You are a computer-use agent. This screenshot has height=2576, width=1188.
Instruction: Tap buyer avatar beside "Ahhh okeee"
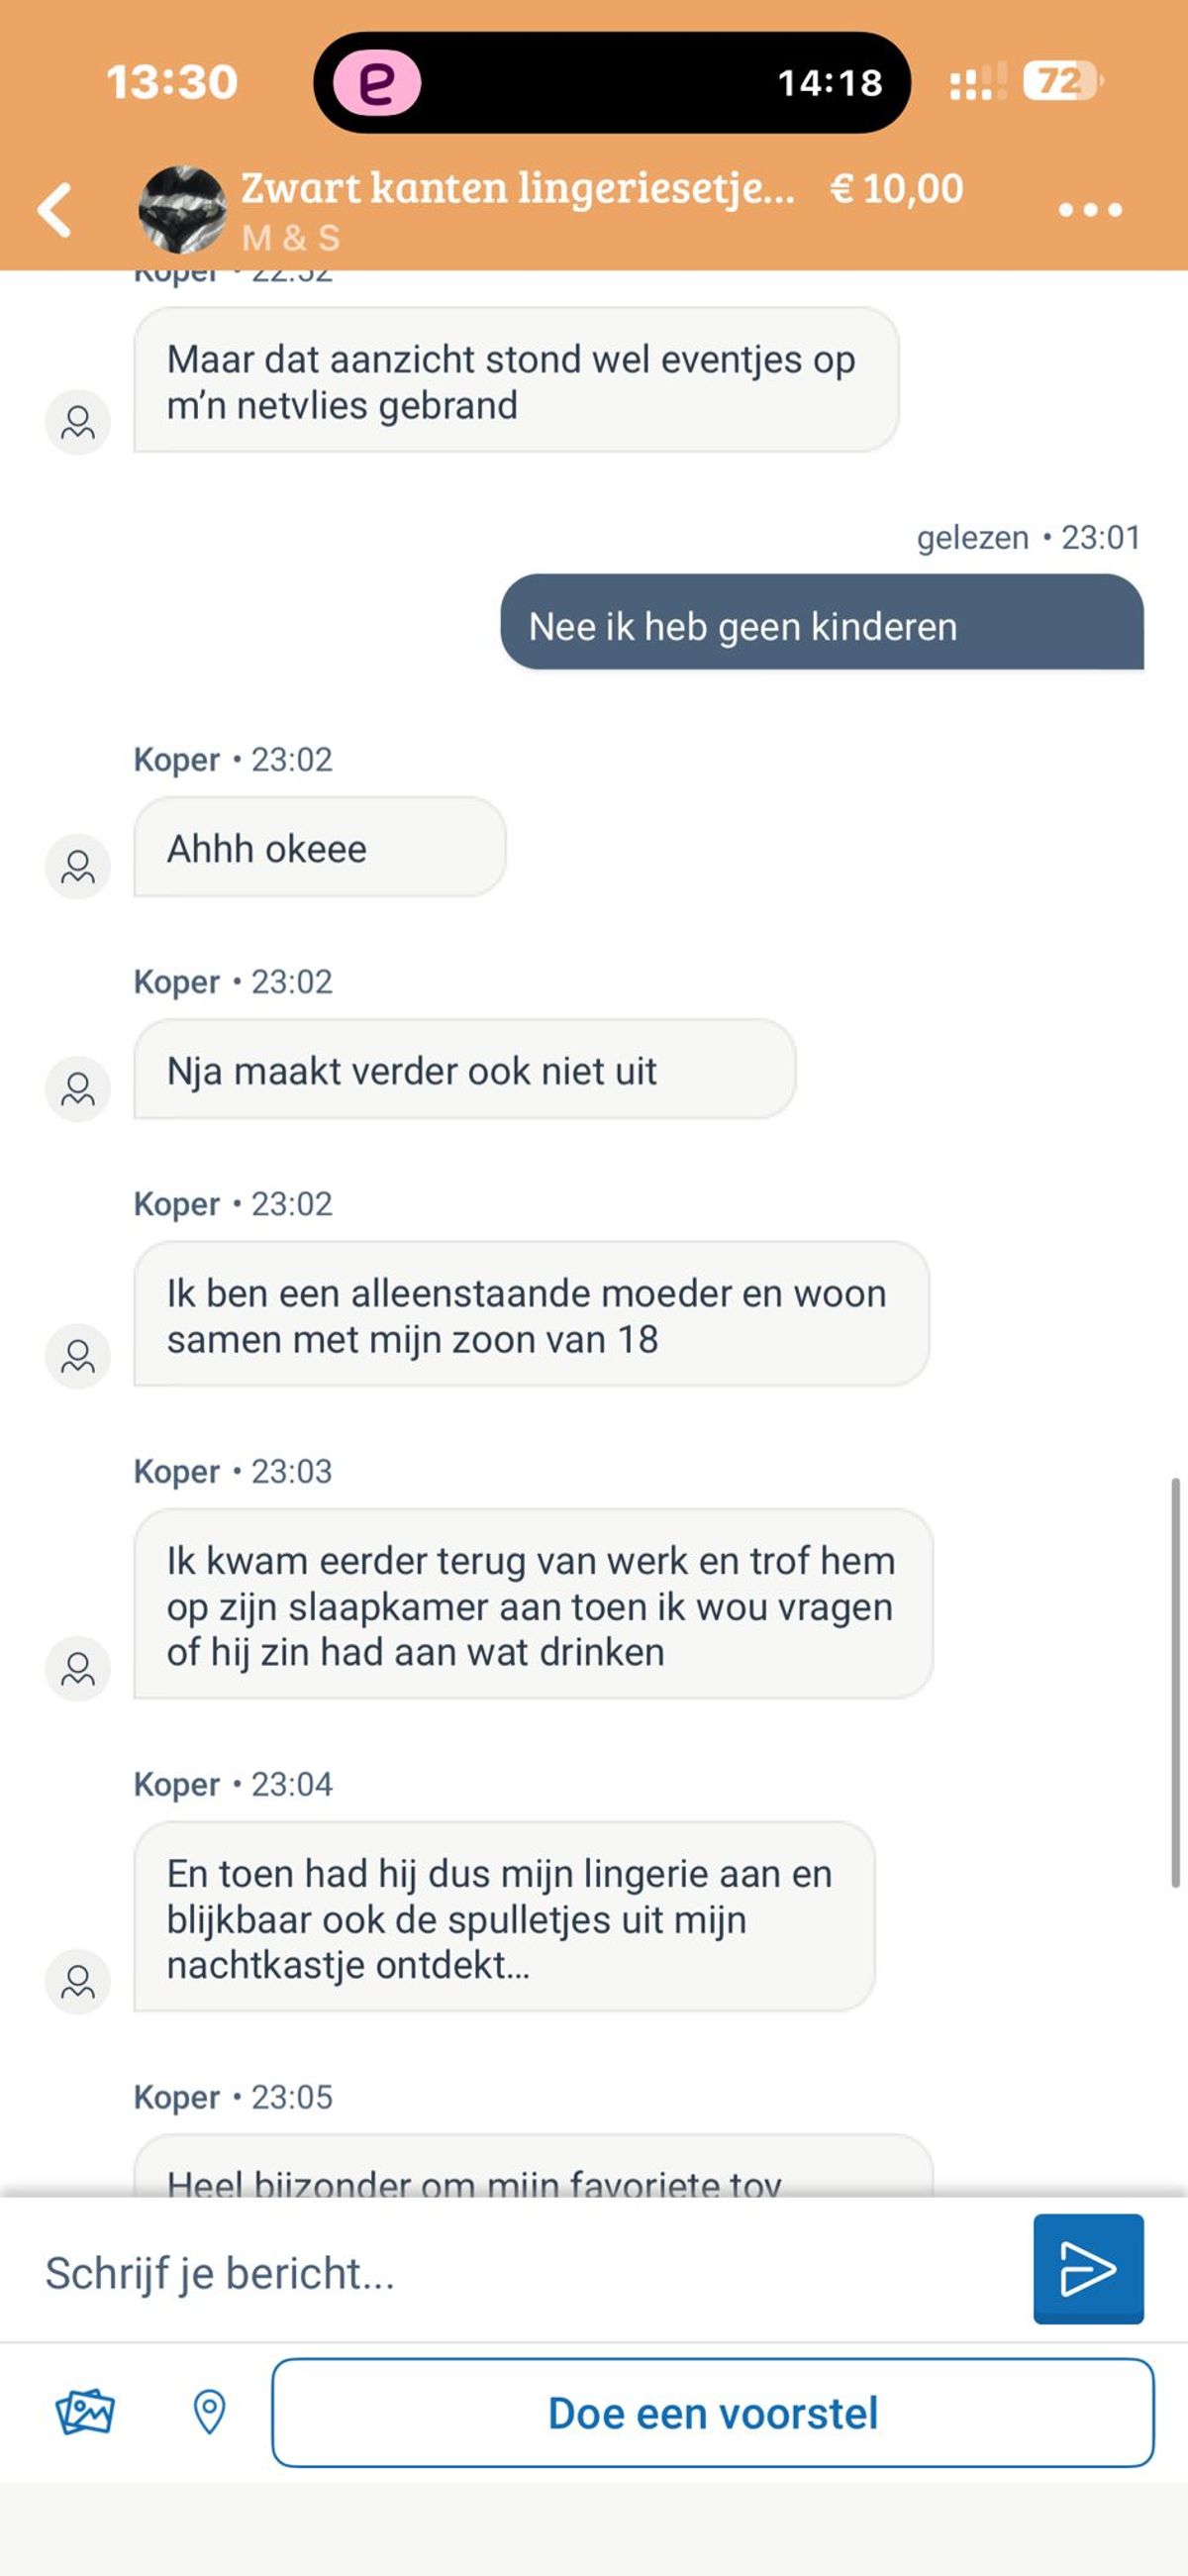pyautogui.click(x=78, y=866)
